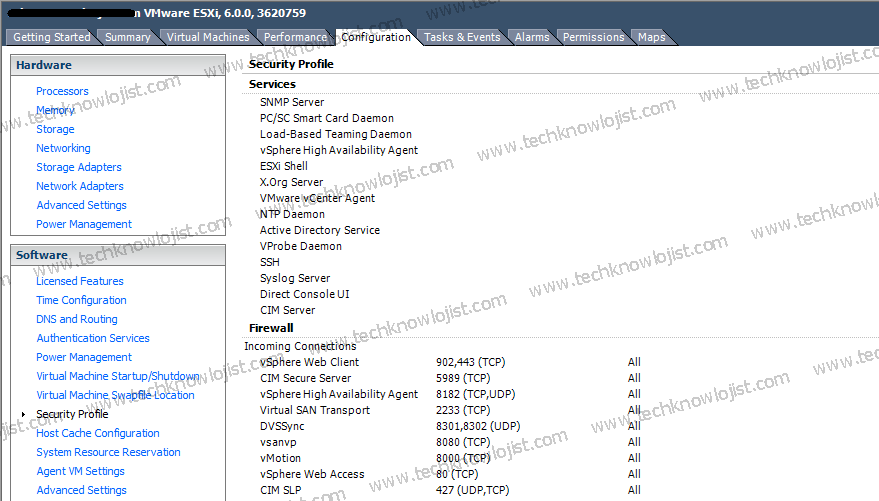Select Syslog Server service
The width and height of the screenshot is (879, 501).
click(x=295, y=278)
